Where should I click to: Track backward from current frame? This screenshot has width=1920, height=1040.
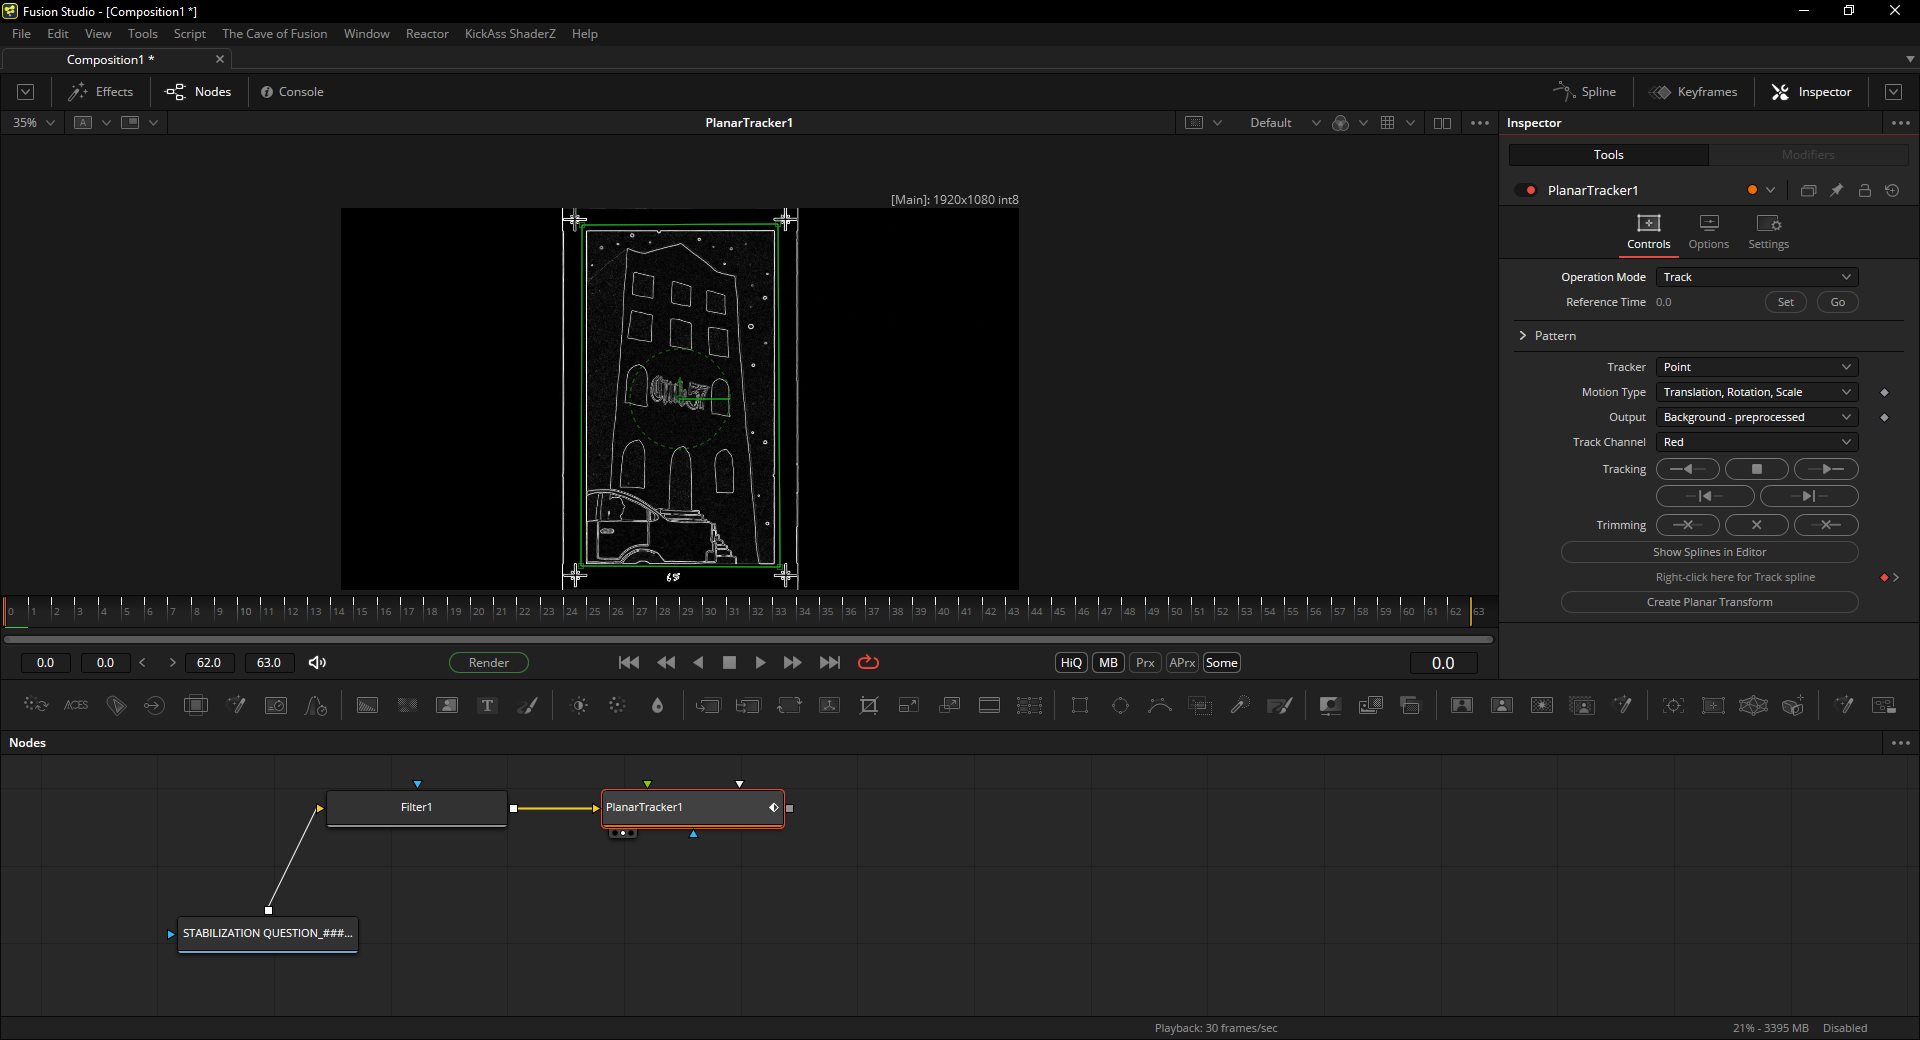point(1688,469)
